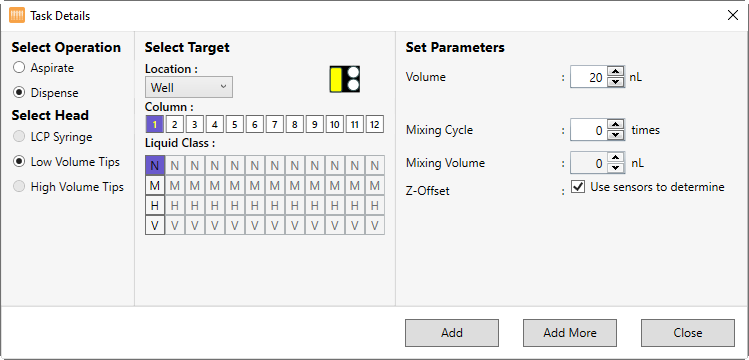
Task: Click the orange Task Details title icon
Action: tap(17, 16)
